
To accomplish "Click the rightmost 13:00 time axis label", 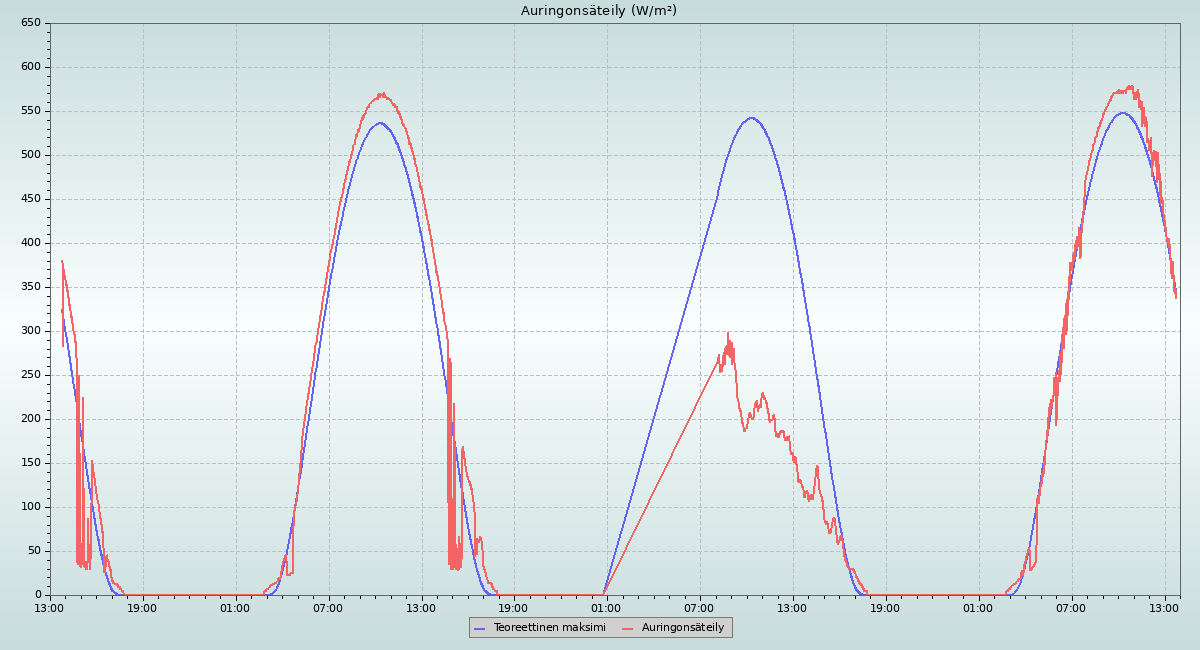I will pyautogui.click(x=1165, y=608).
